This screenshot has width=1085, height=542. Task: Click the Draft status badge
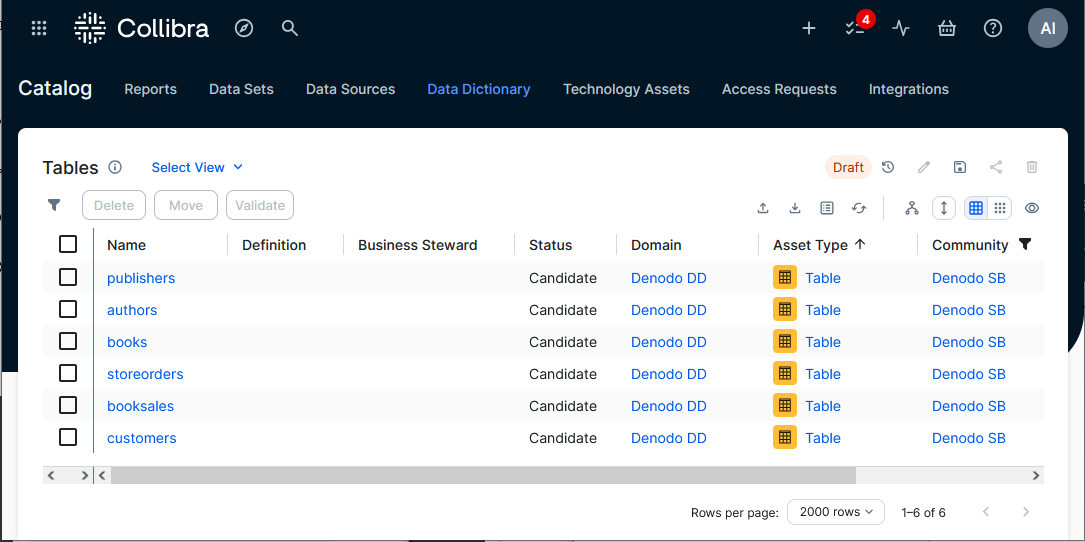848,167
